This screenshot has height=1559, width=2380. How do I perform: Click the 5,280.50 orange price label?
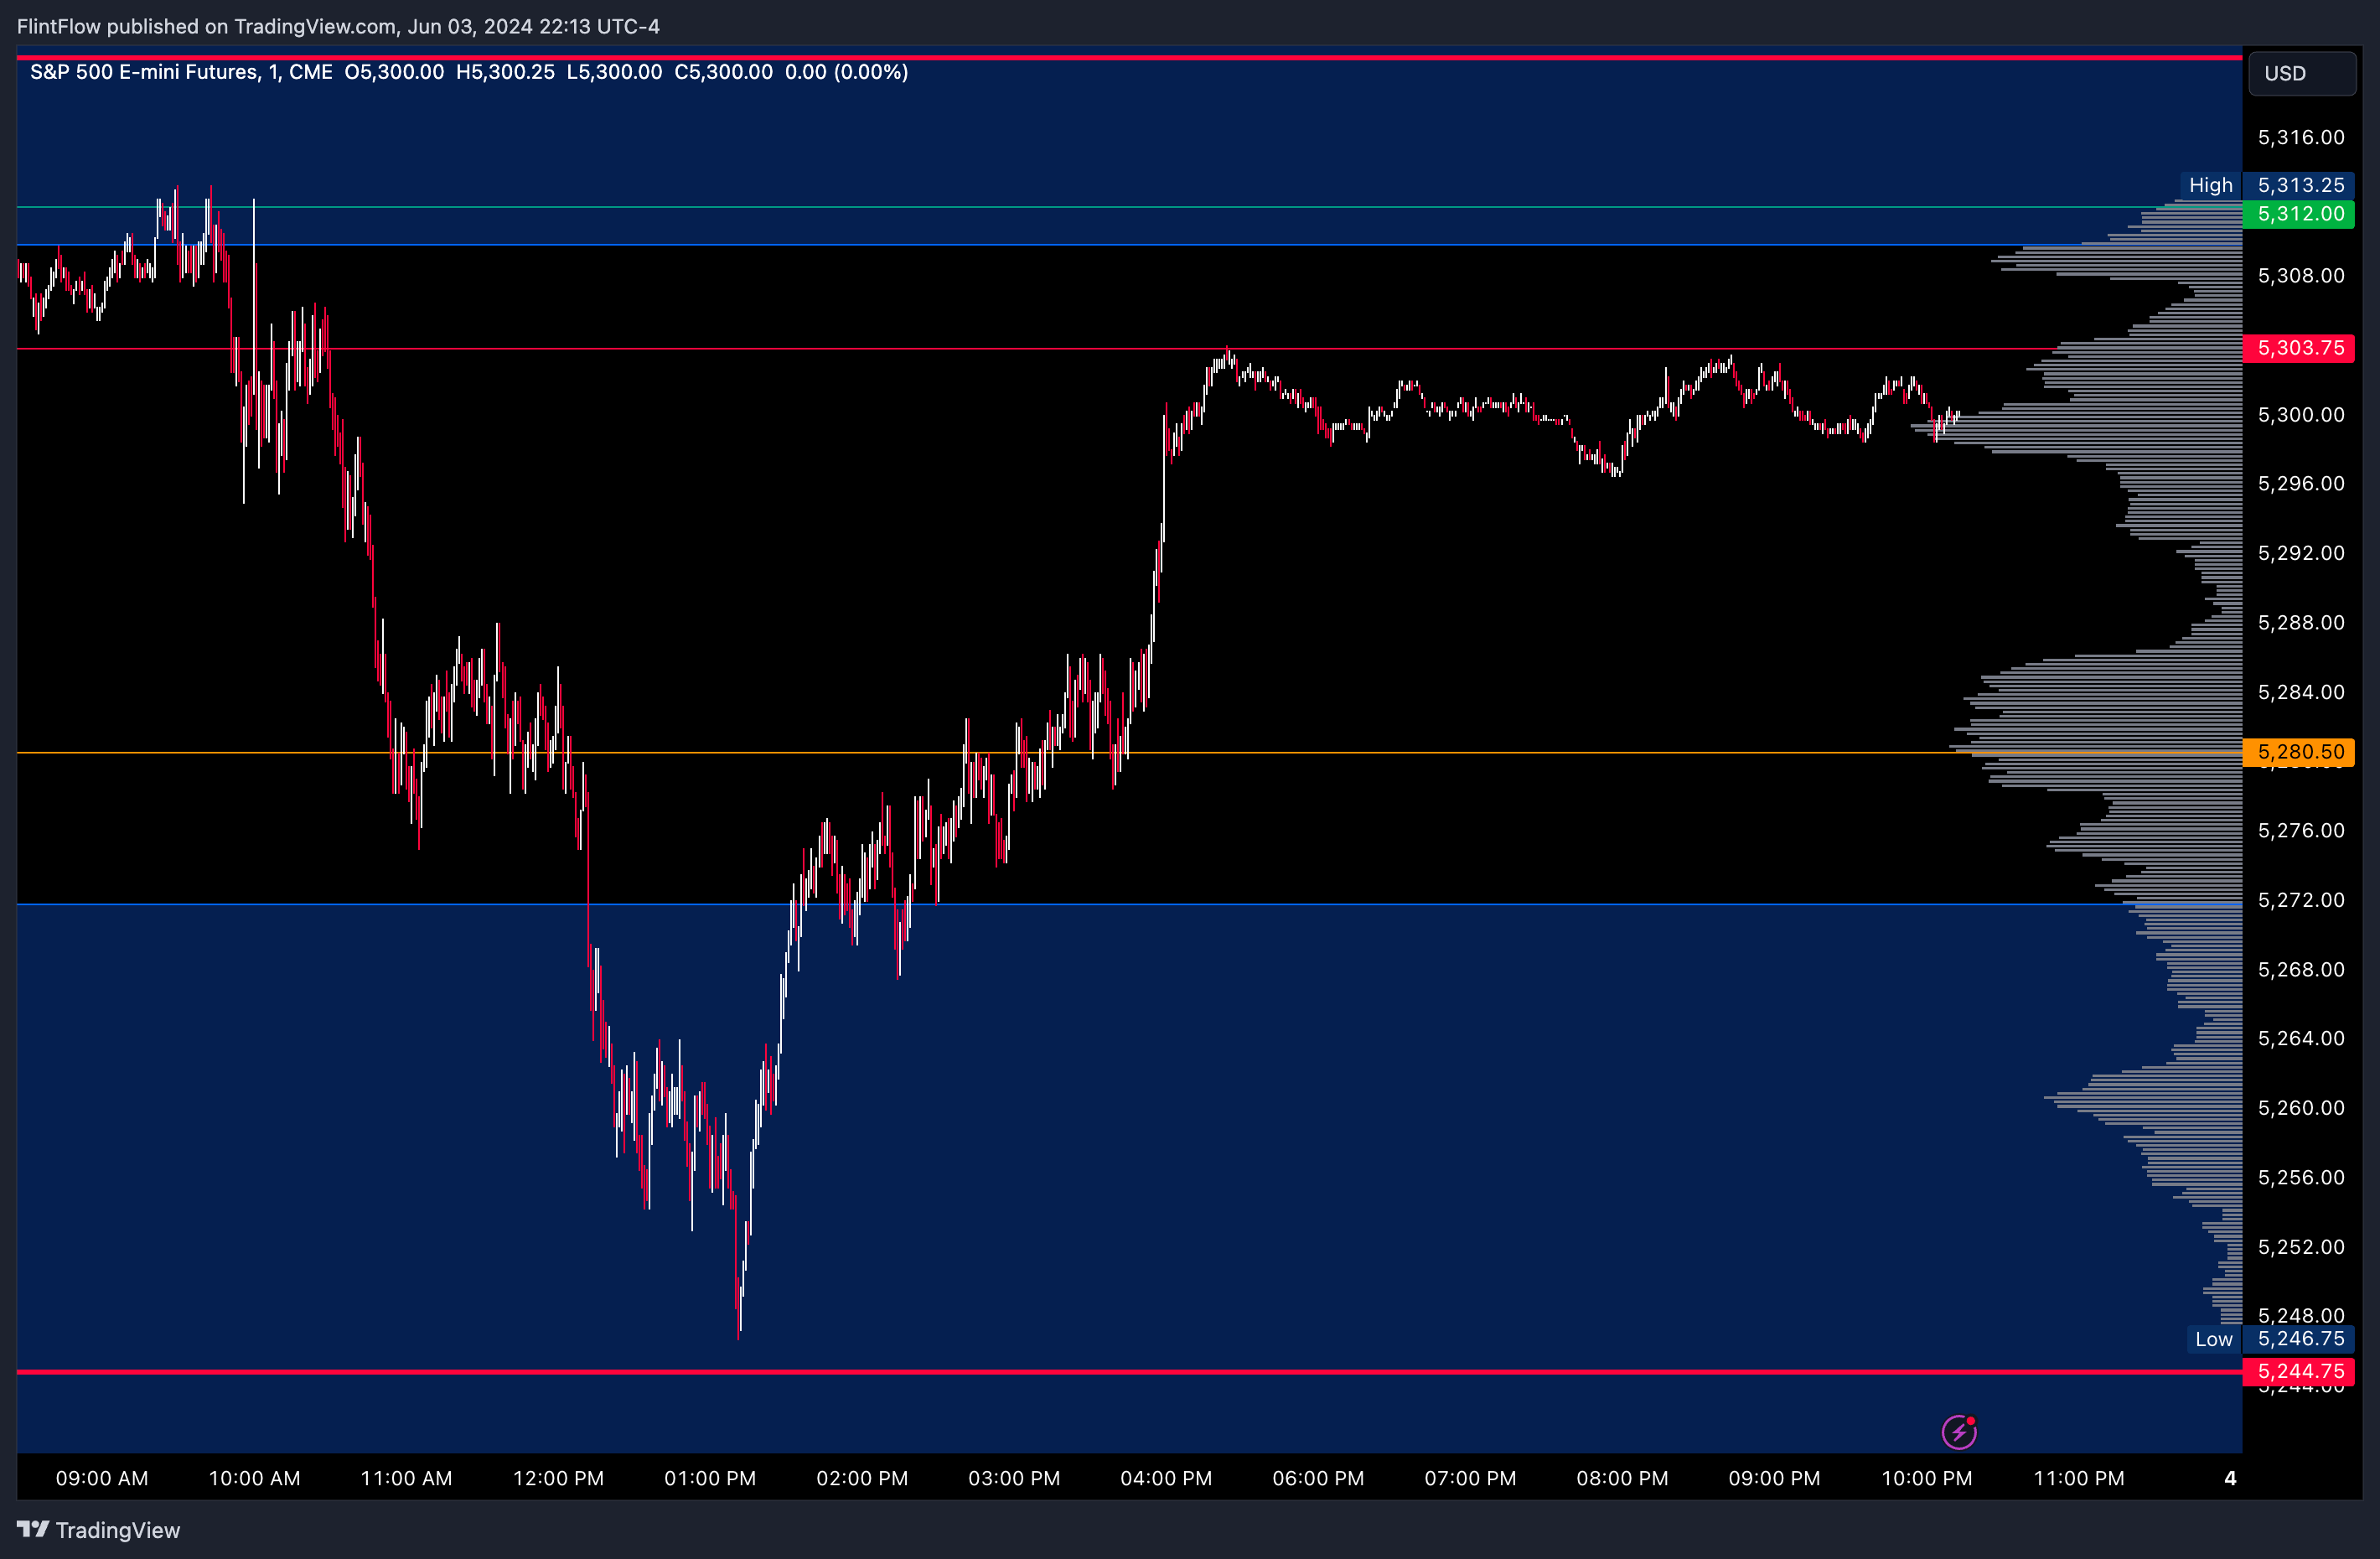coord(2299,752)
